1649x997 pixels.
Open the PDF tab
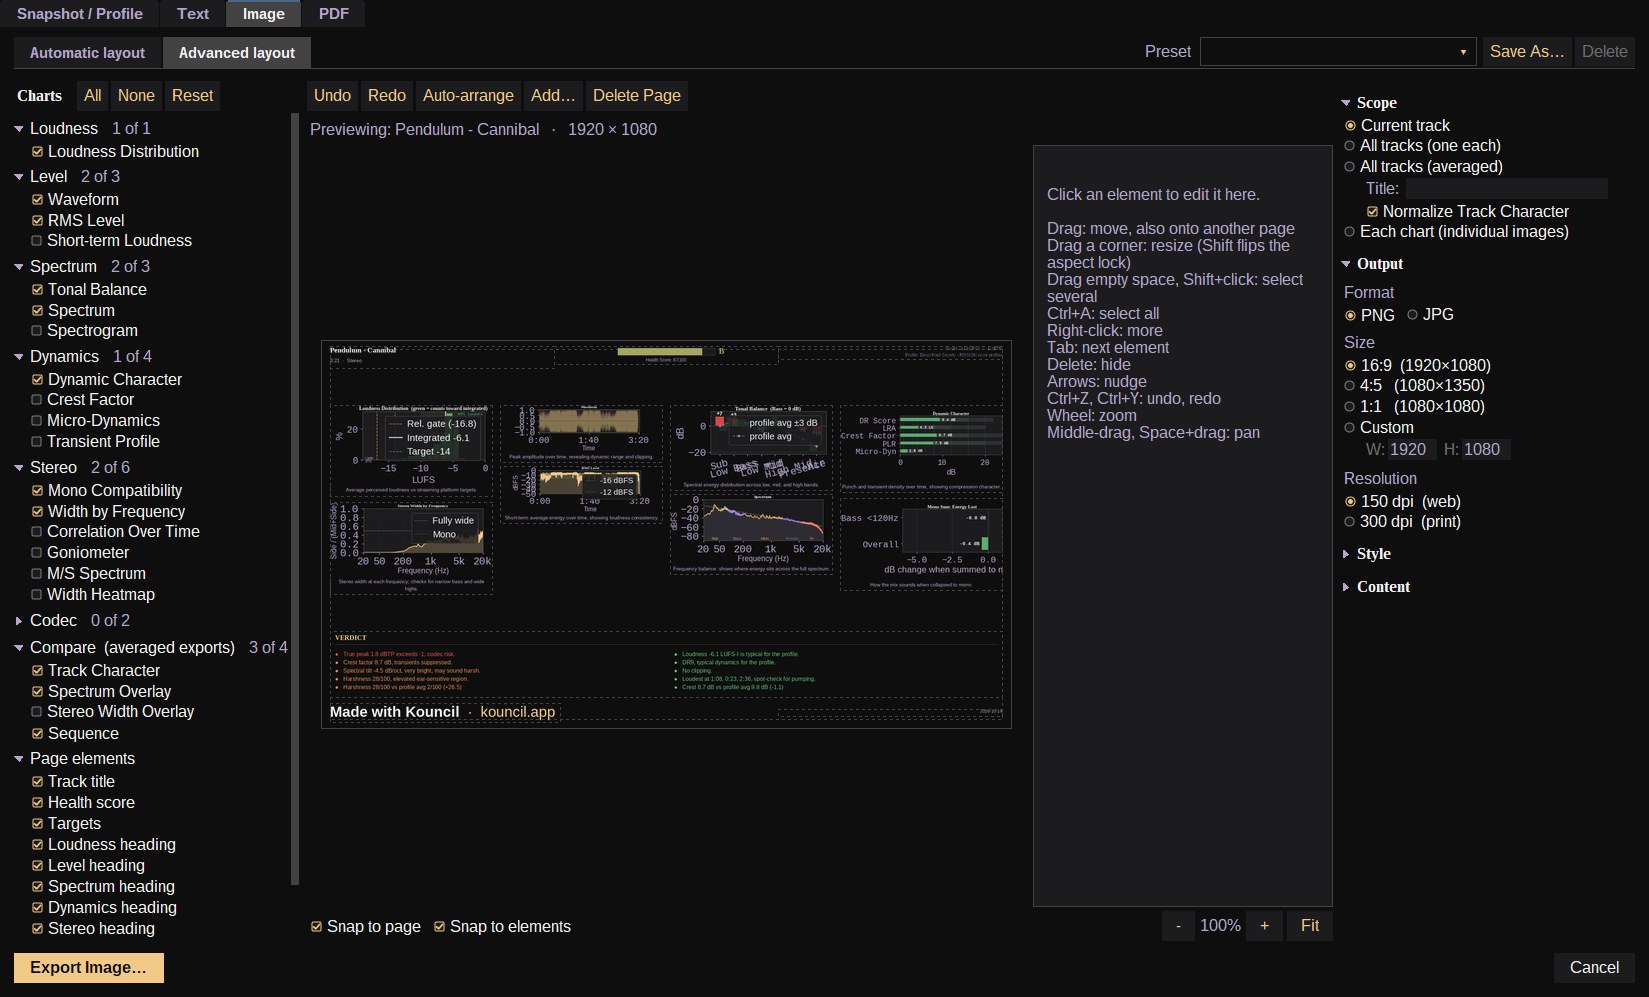334,14
